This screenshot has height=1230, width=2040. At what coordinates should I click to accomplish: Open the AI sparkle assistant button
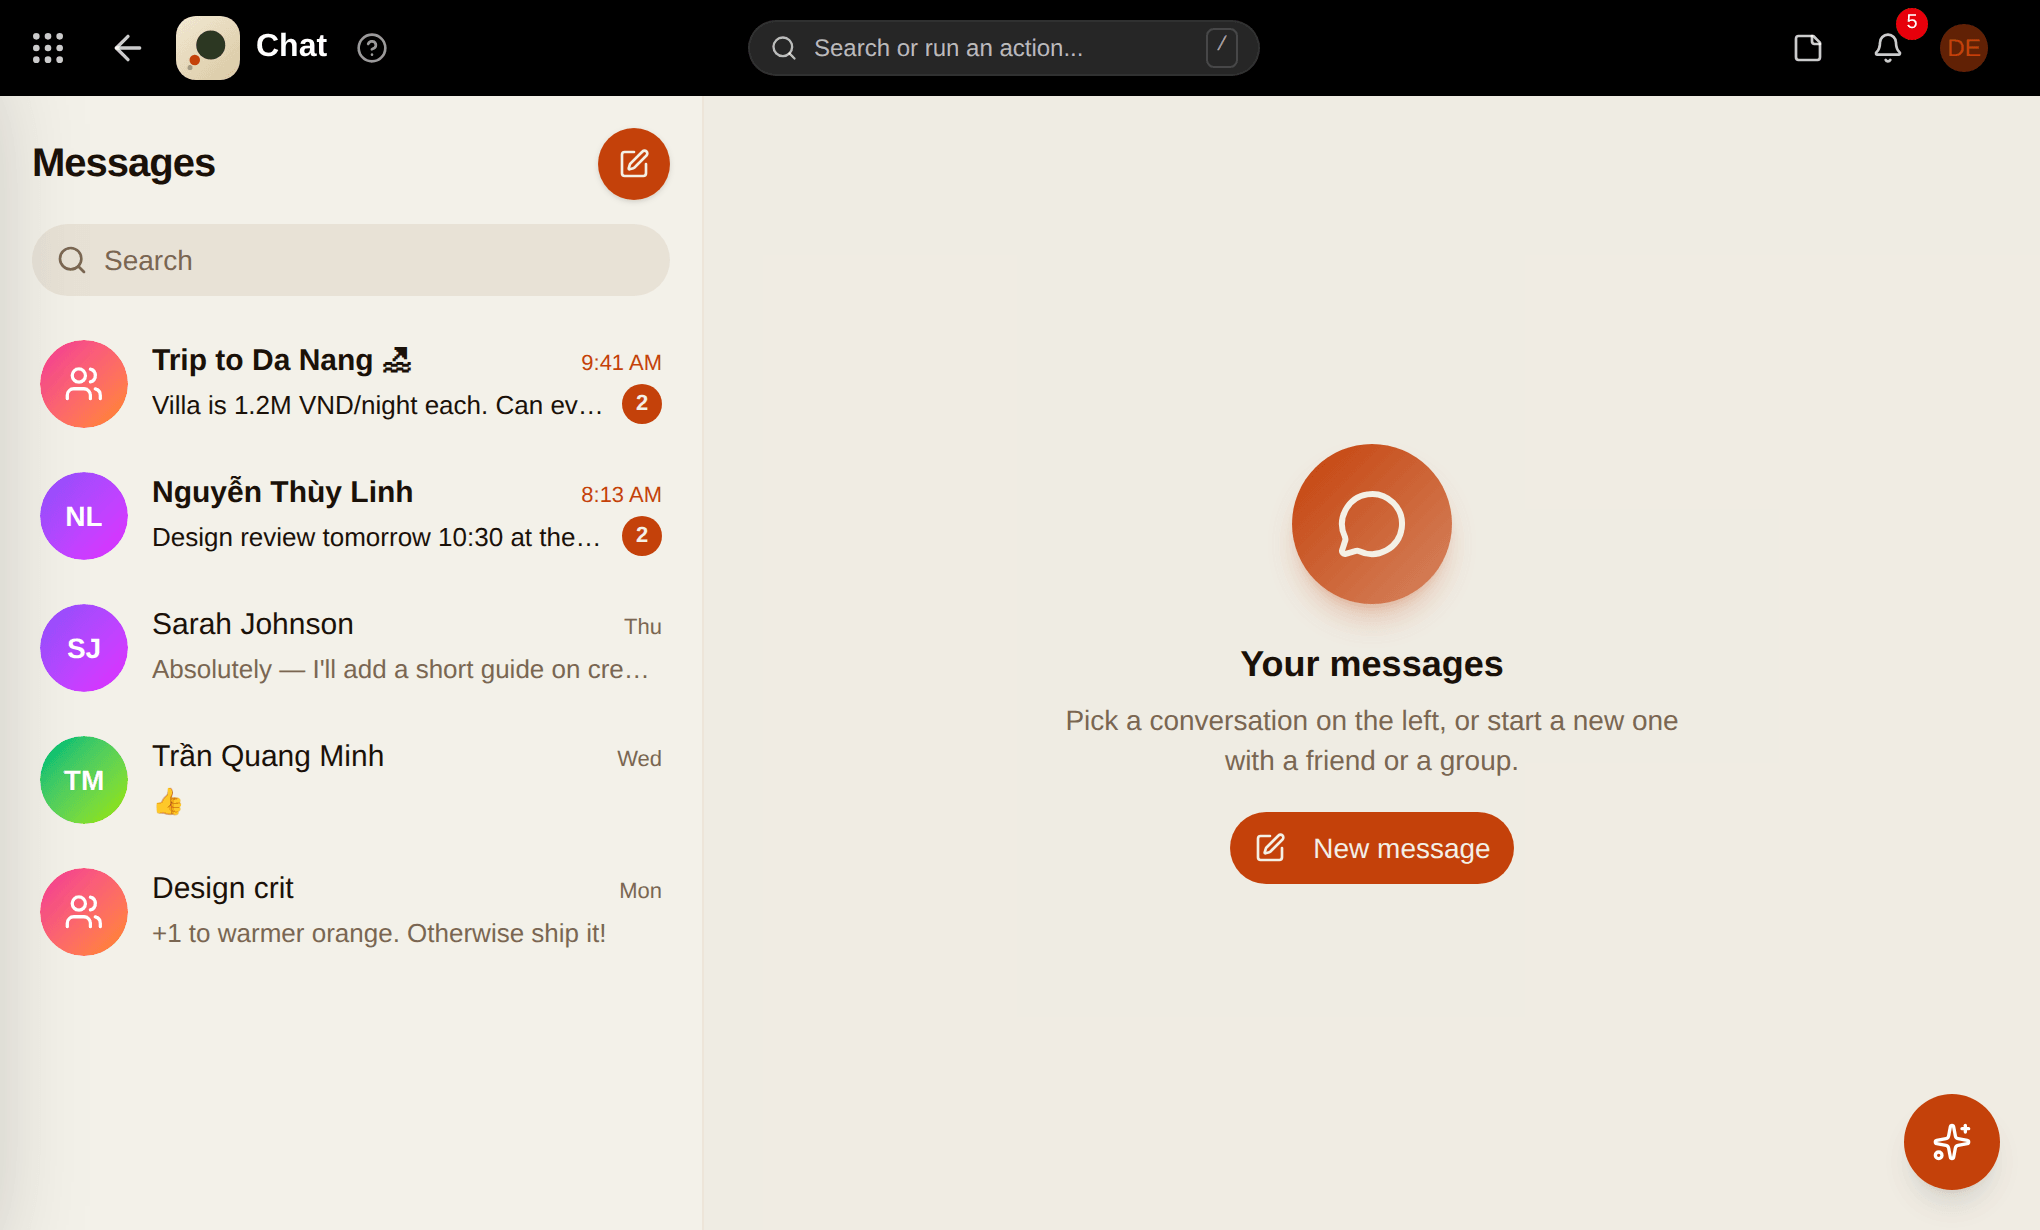(x=1952, y=1142)
